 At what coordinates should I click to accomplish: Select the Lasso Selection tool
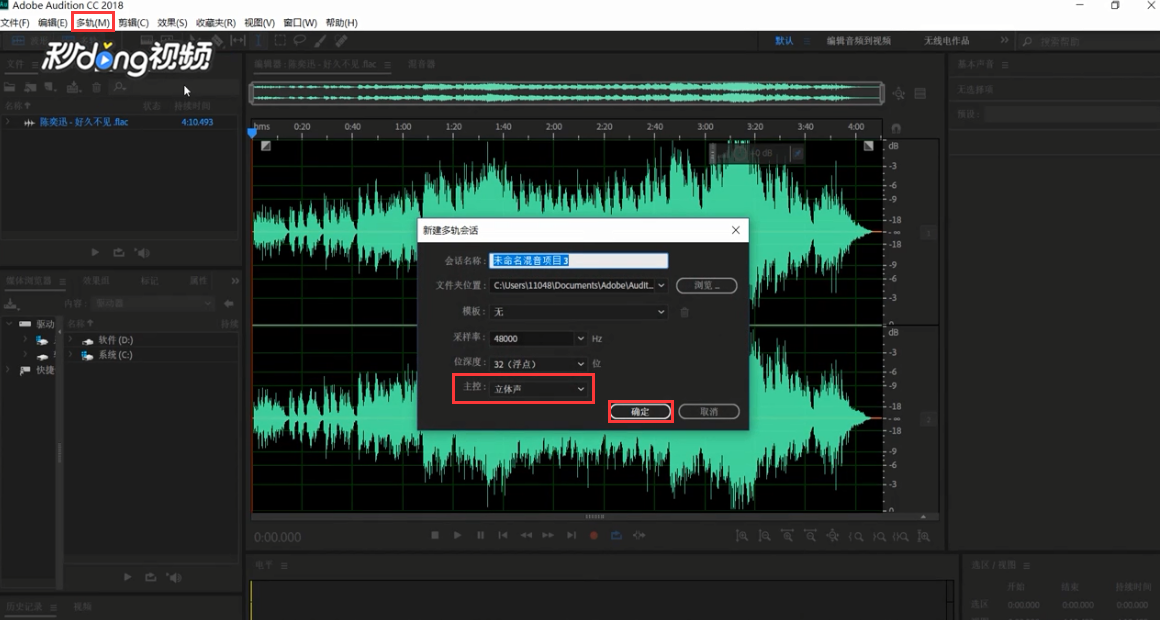coord(300,41)
